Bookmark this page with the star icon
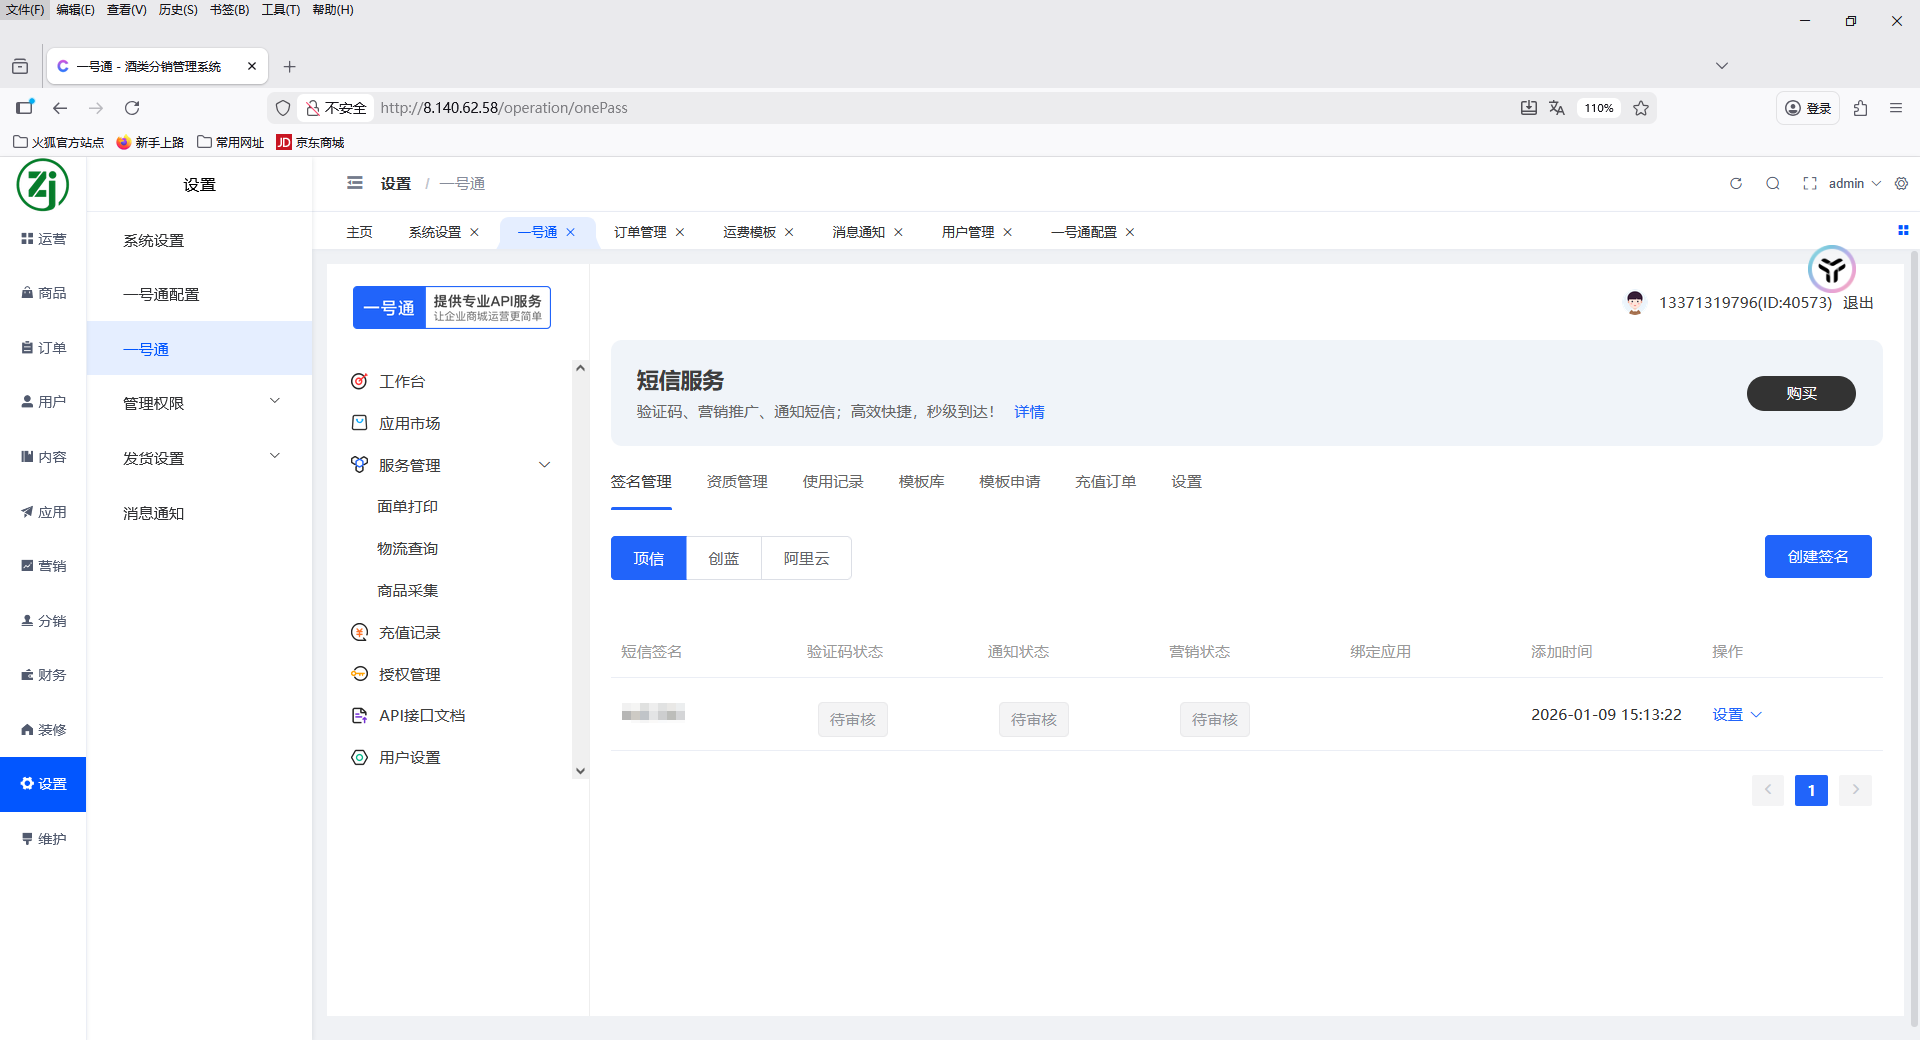This screenshot has height=1040, width=1920. (x=1641, y=108)
